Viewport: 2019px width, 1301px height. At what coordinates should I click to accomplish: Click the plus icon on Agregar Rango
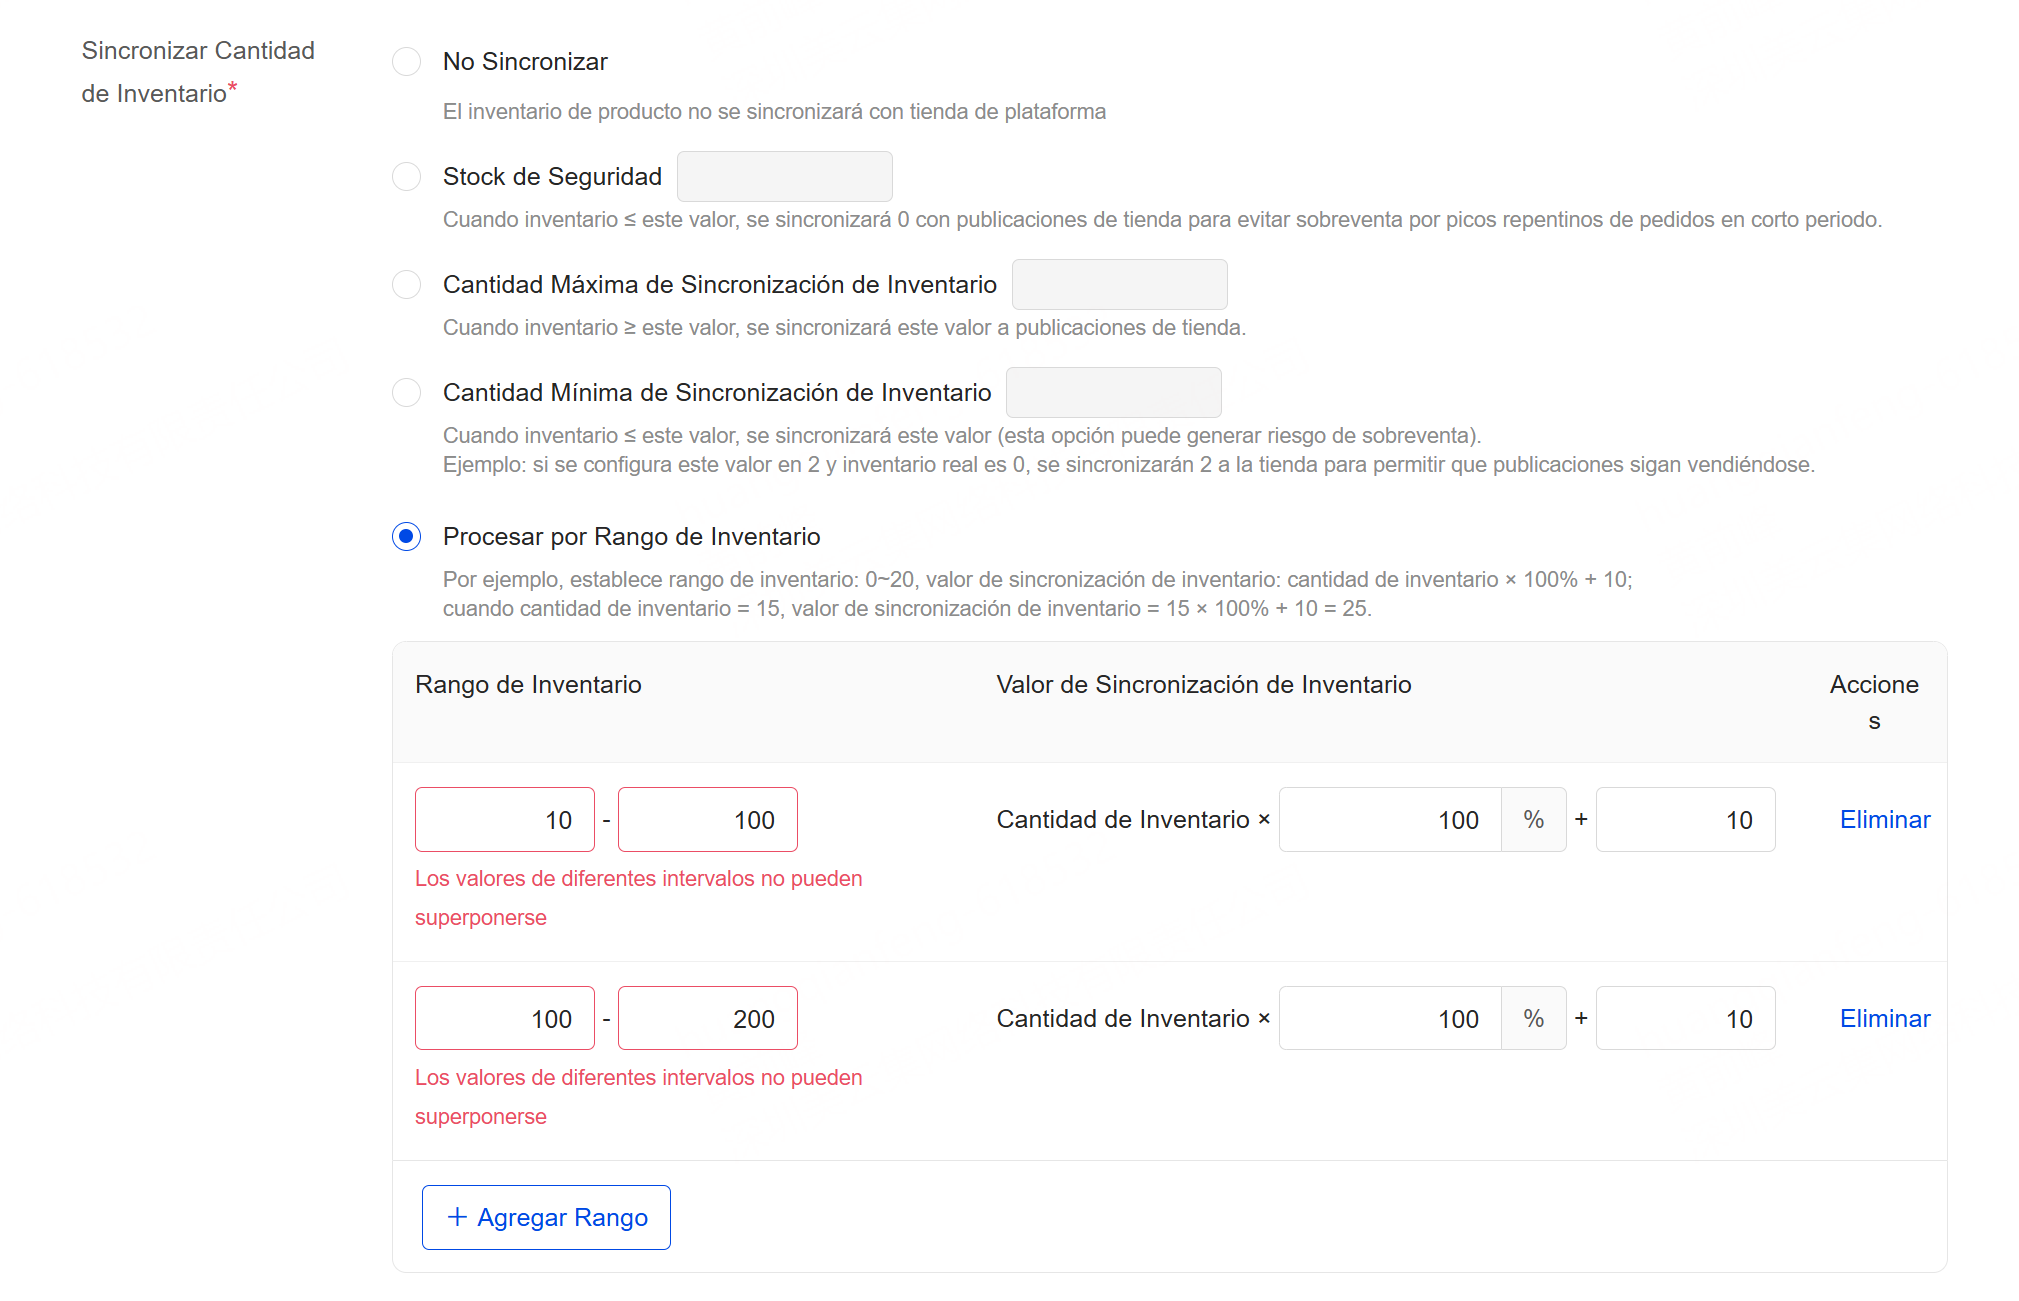point(458,1217)
